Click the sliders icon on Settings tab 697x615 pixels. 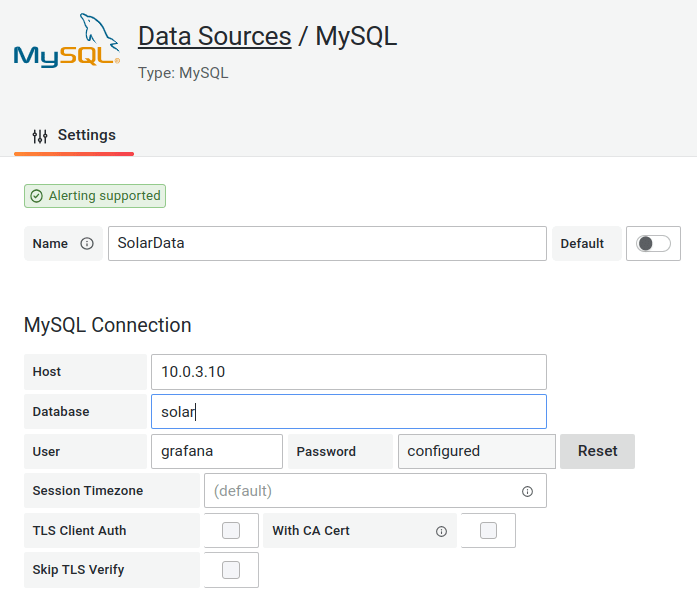coord(40,136)
